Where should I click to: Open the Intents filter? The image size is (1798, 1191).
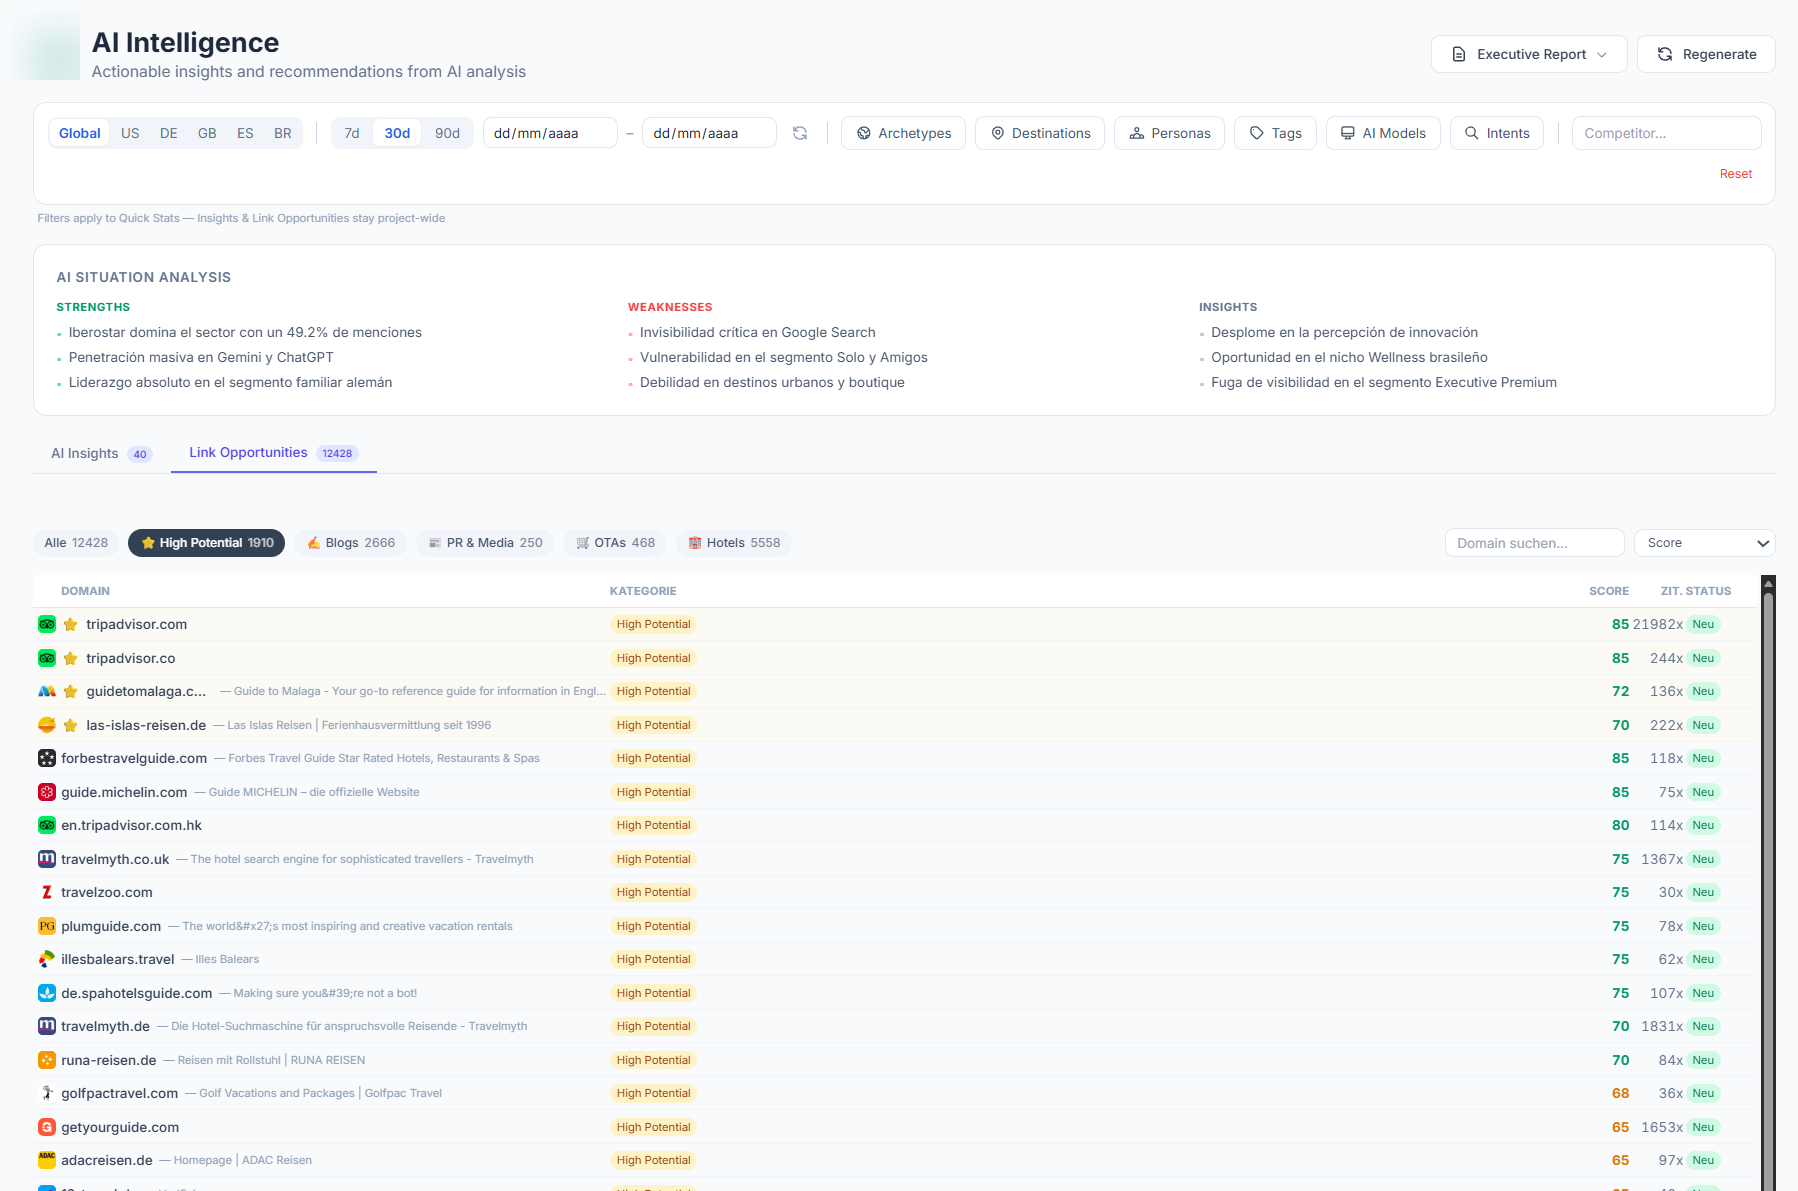point(1496,133)
